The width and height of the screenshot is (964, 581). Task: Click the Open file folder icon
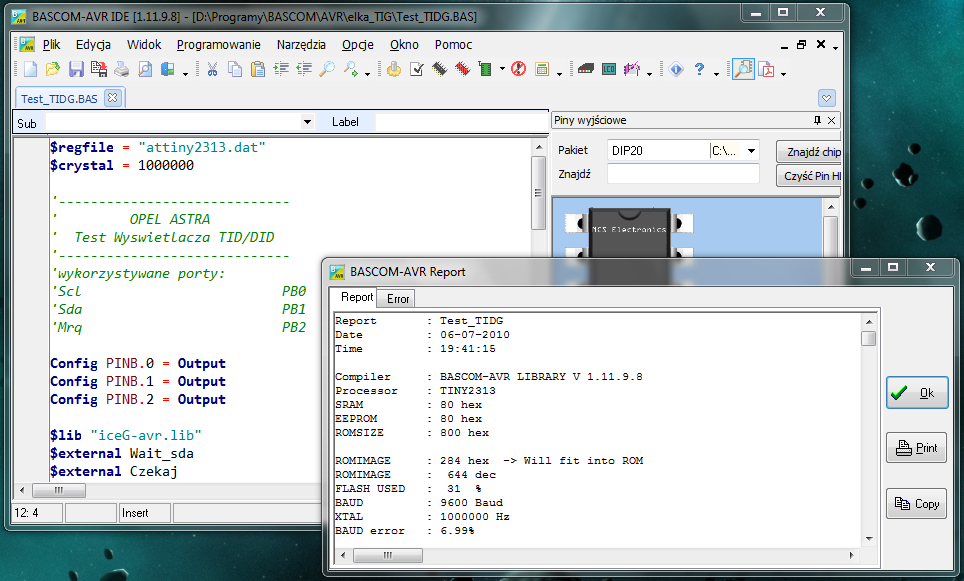53,70
